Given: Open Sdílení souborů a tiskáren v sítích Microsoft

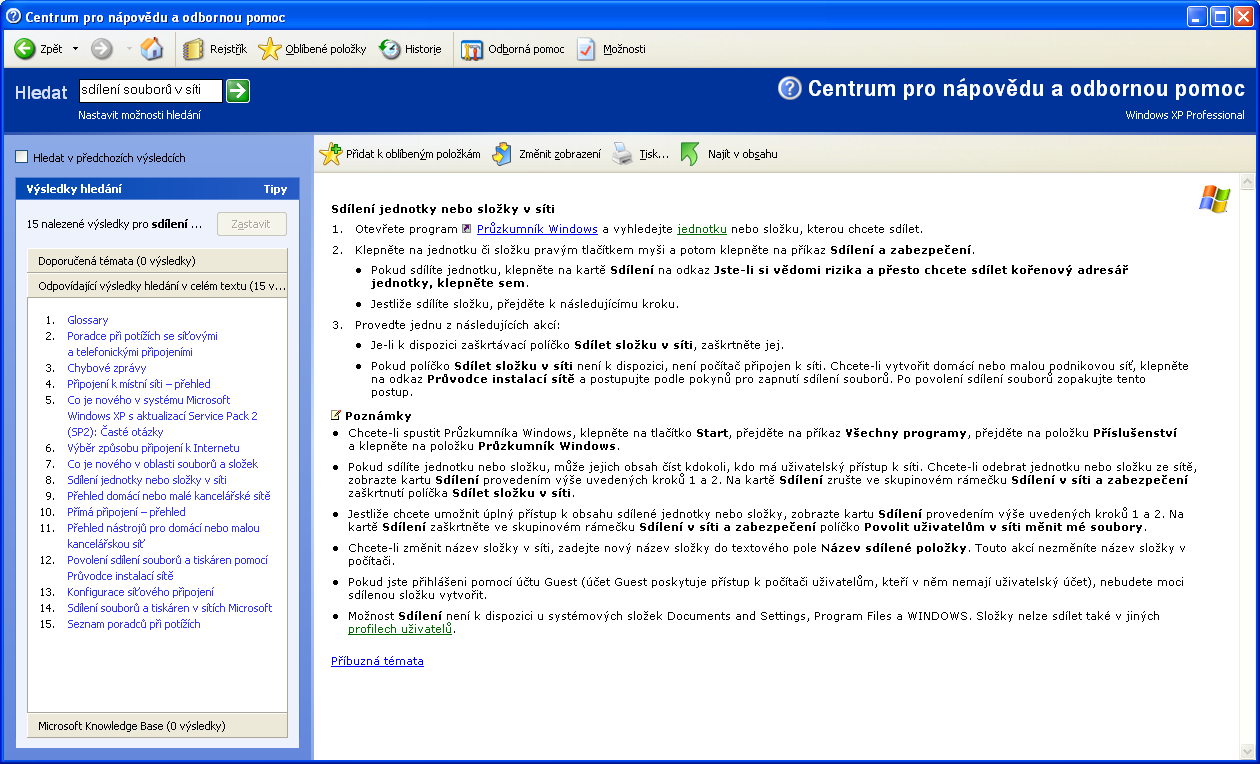Looking at the screenshot, I should (x=170, y=608).
